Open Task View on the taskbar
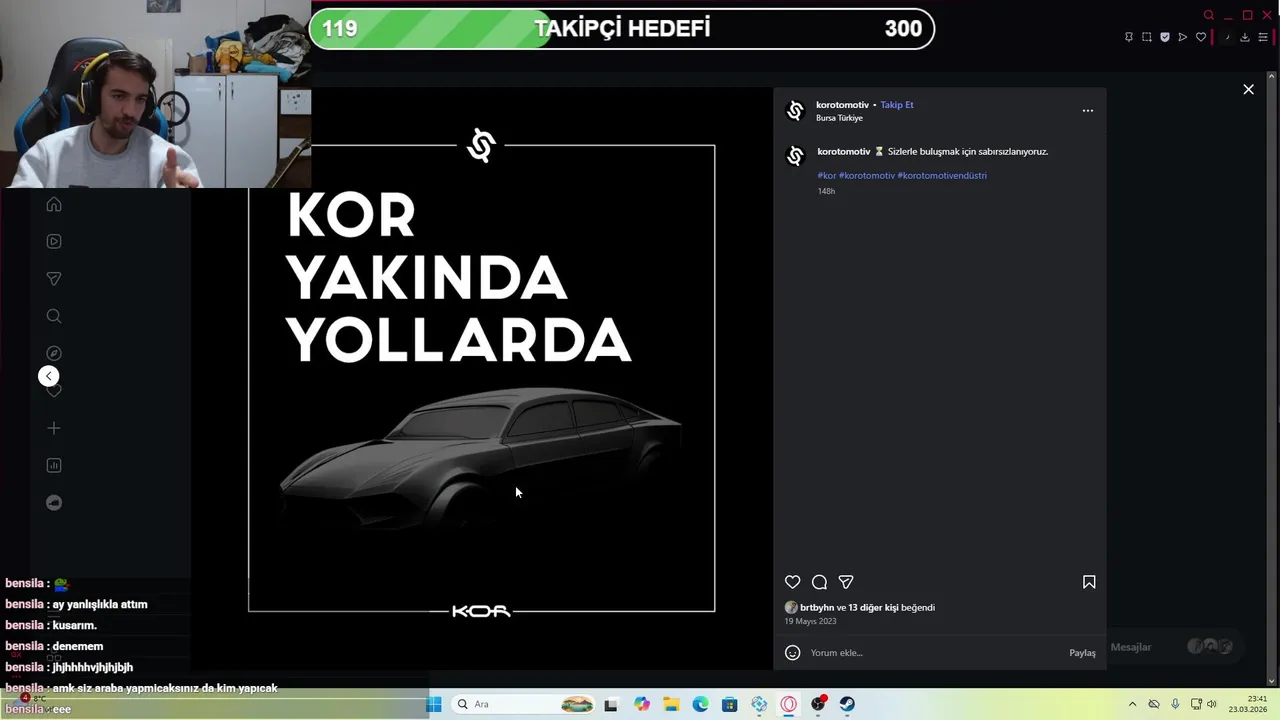 click(611, 704)
